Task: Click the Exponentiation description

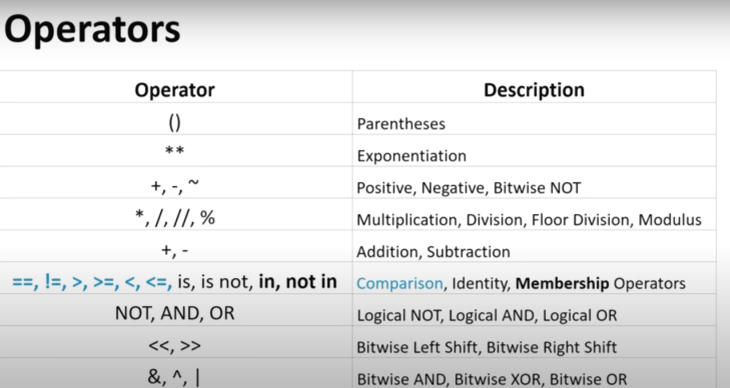Action: click(412, 156)
